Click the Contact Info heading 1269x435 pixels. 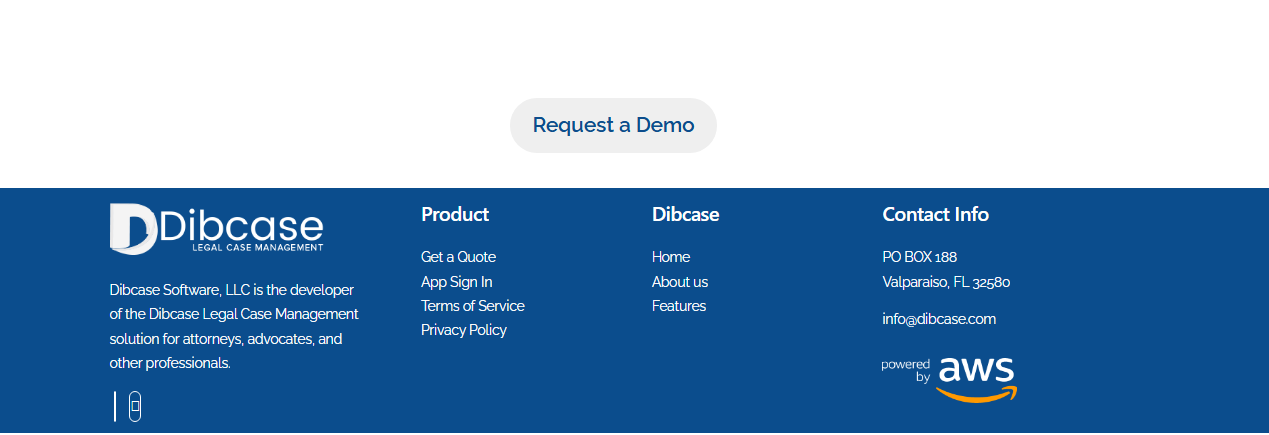tap(935, 214)
